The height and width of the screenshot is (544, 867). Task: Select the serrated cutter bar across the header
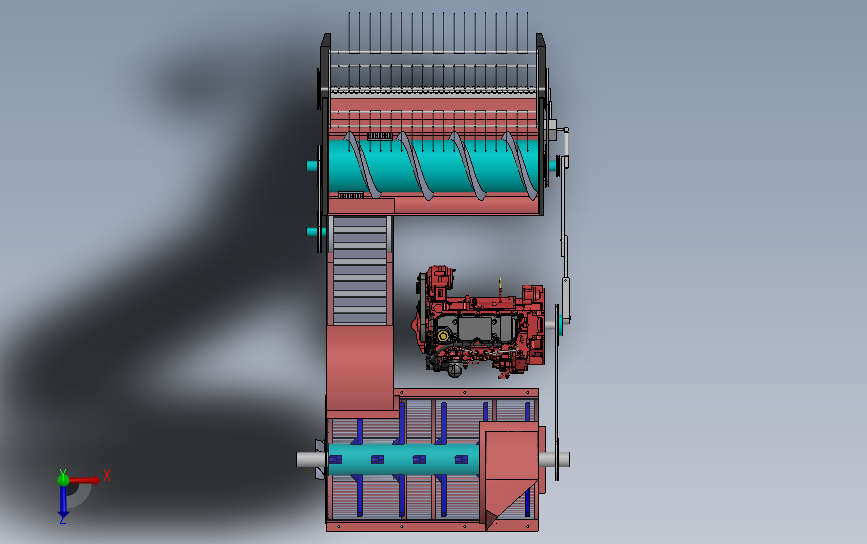click(x=433, y=89)
